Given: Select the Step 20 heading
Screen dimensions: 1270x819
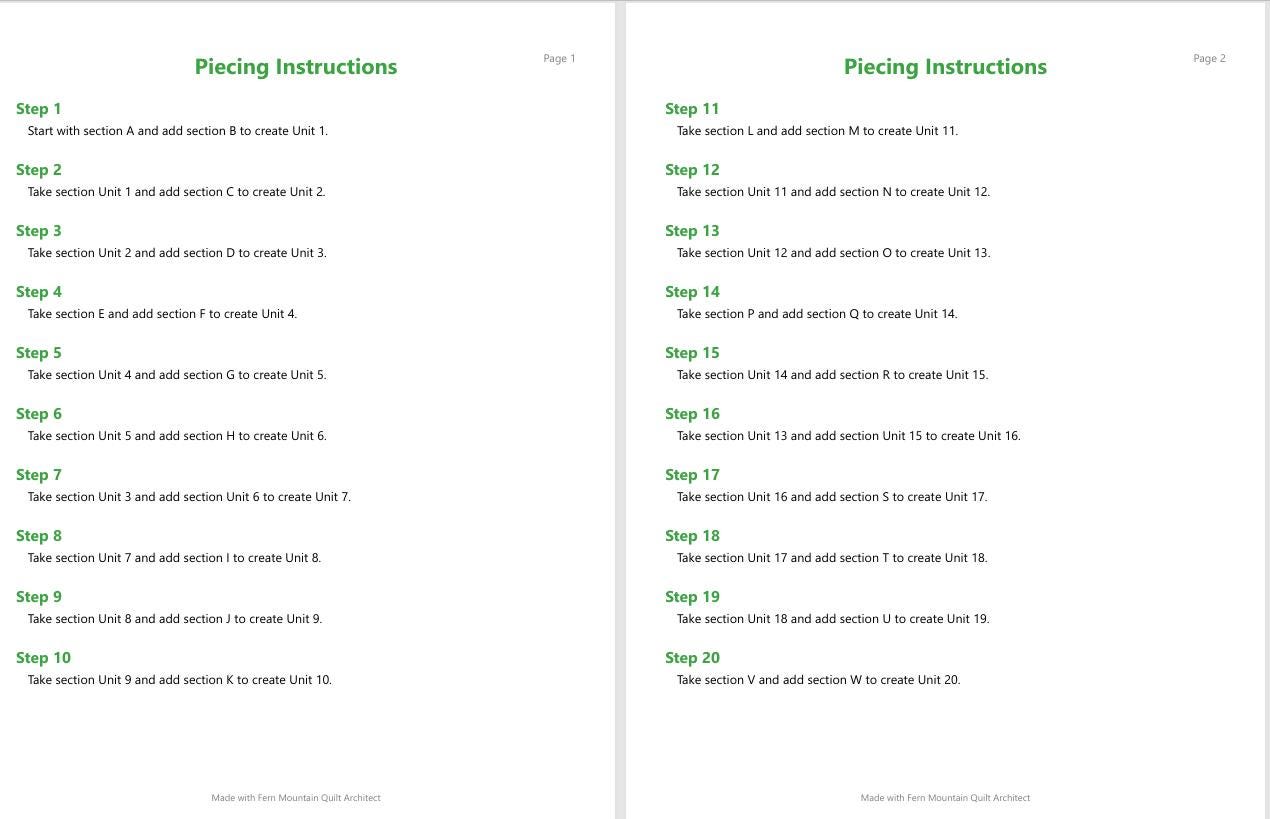Looking at the screenshot, I should (692, 658).
